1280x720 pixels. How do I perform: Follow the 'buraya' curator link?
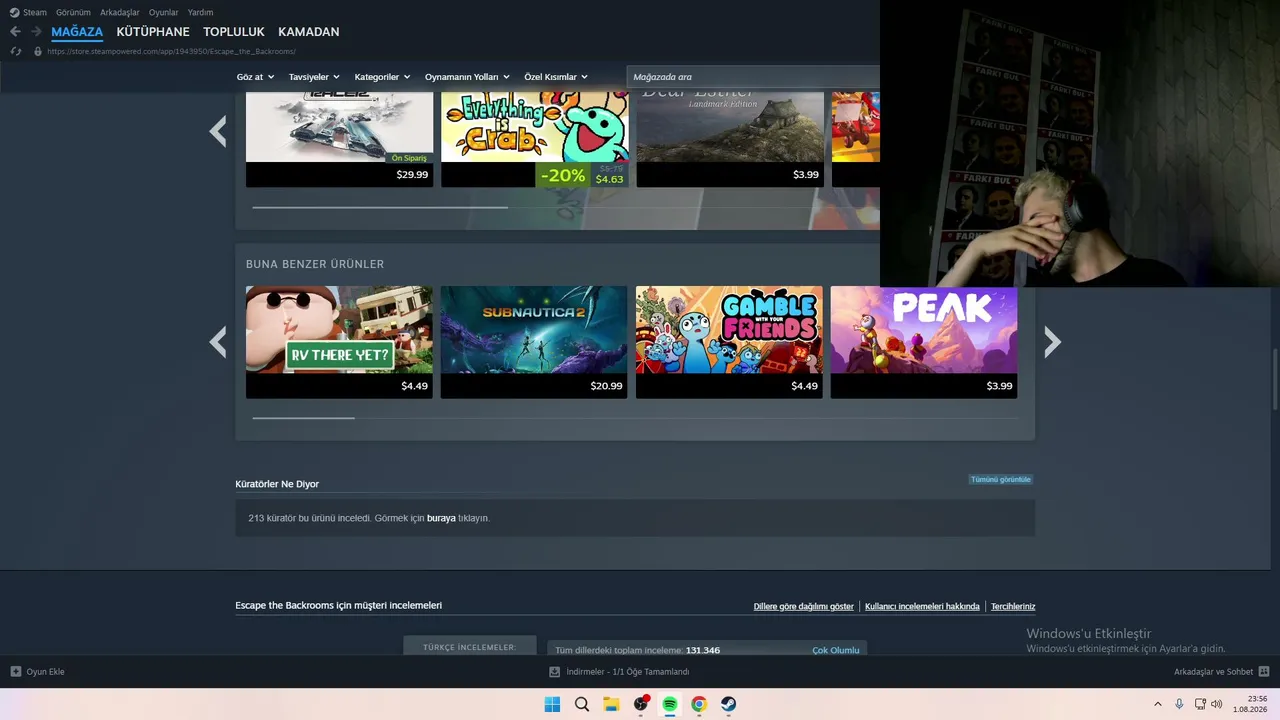[441, 518]
